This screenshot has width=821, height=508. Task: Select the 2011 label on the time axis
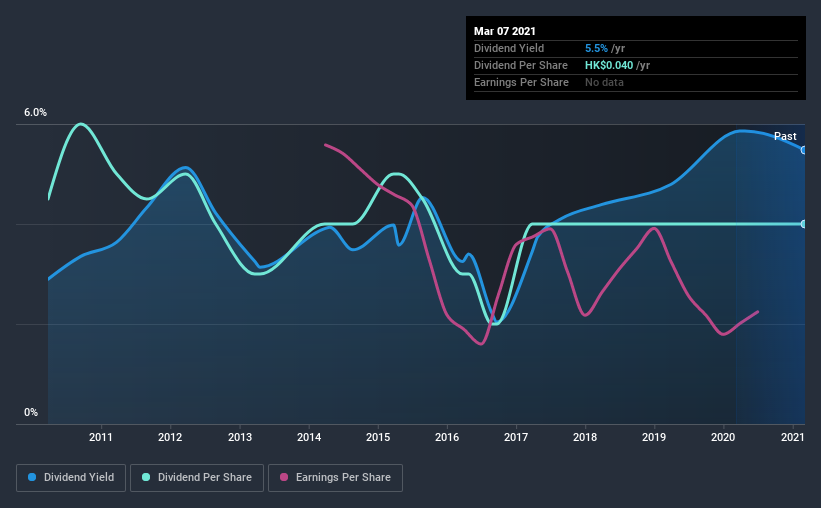coord(101,437)
